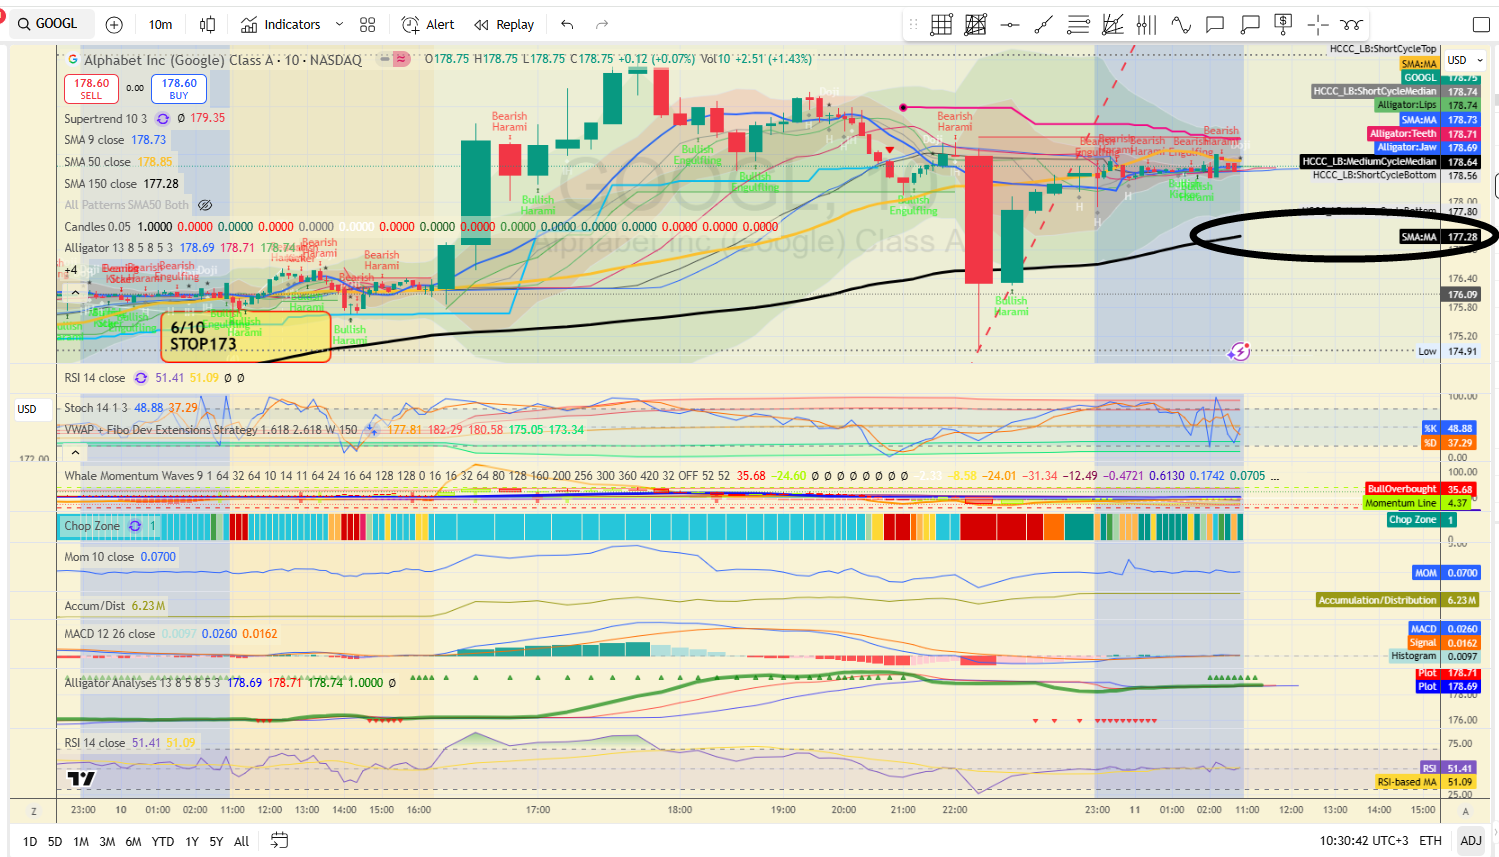
Task: Select the cyclic curve pattern tool
Action: click(x=1352, y=25)
